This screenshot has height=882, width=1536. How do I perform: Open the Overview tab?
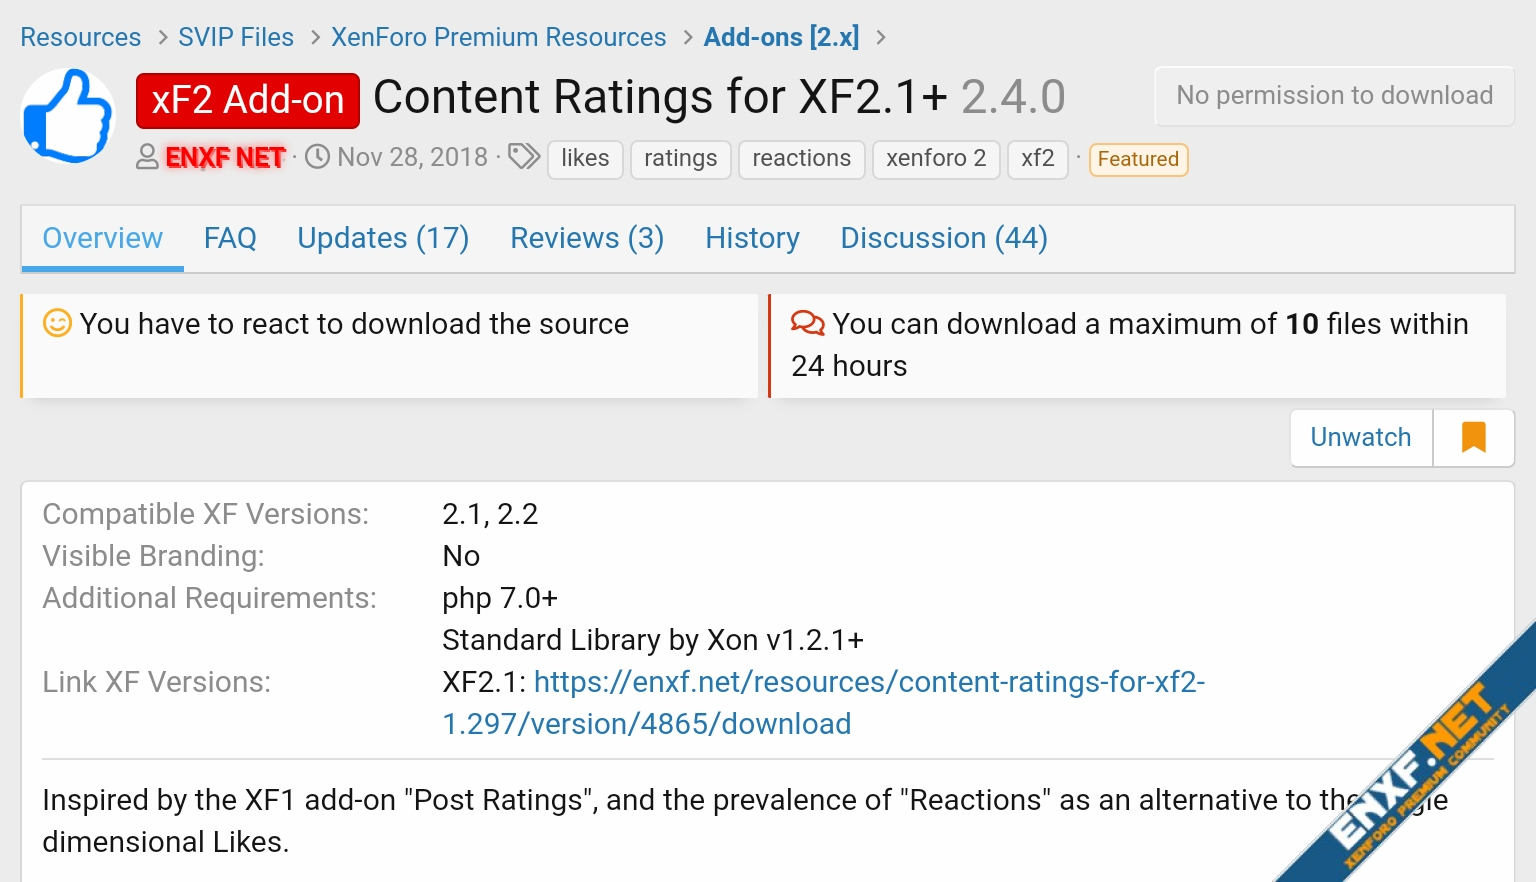[x=102, y=238]
